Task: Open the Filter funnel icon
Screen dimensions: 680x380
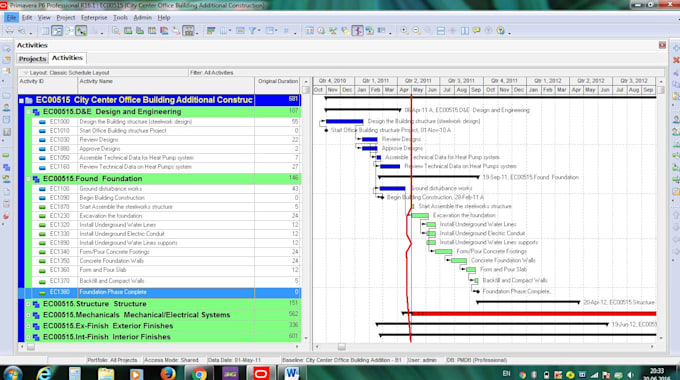Action: pyautogui.click(x=252, y=31)
